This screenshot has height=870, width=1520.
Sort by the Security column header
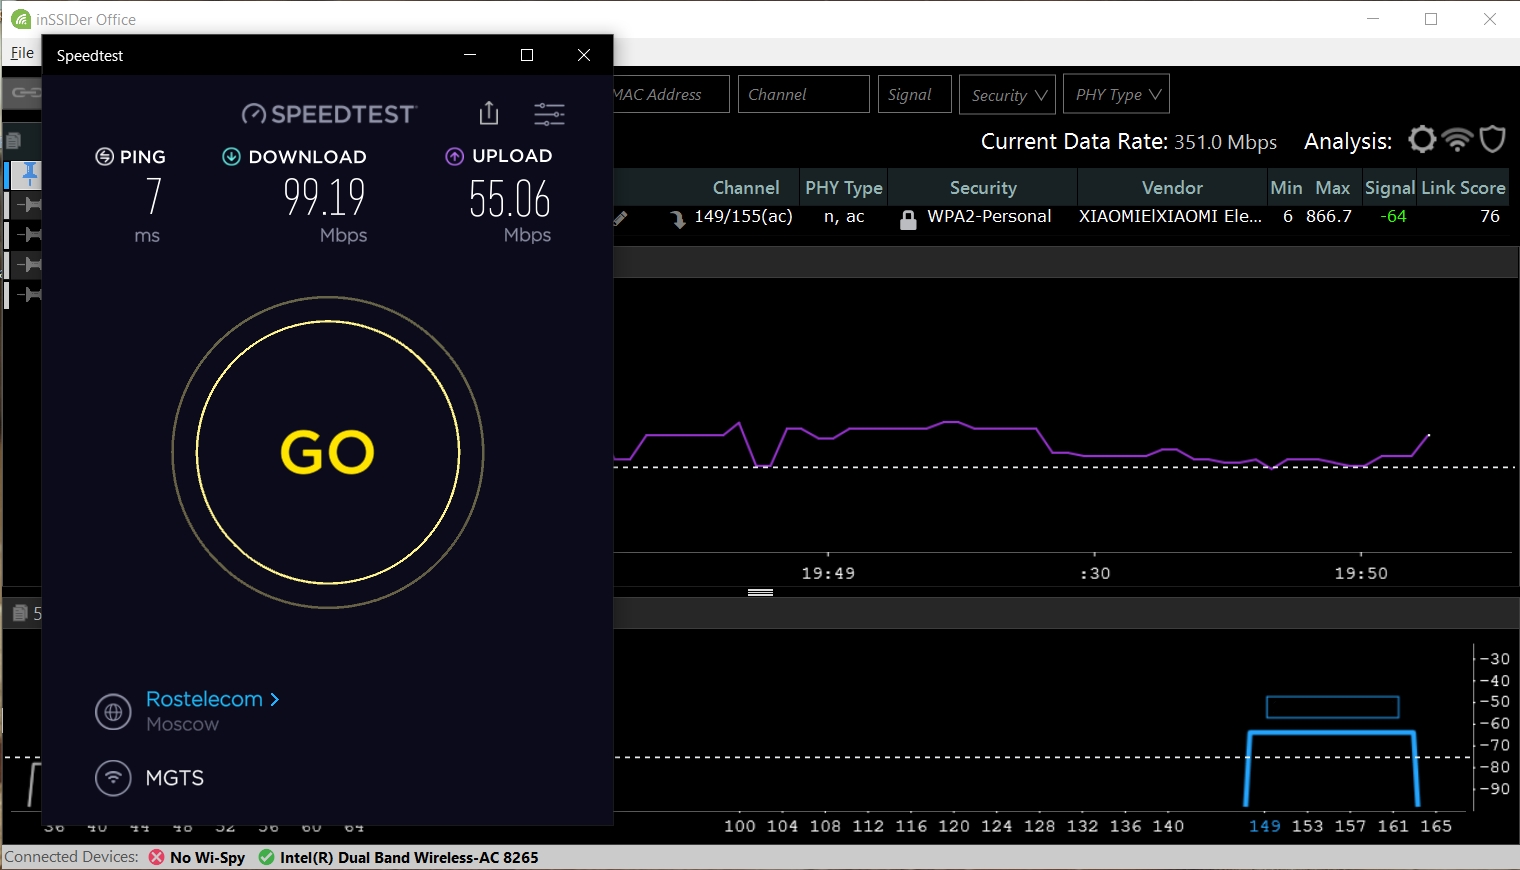coord(983,188)
